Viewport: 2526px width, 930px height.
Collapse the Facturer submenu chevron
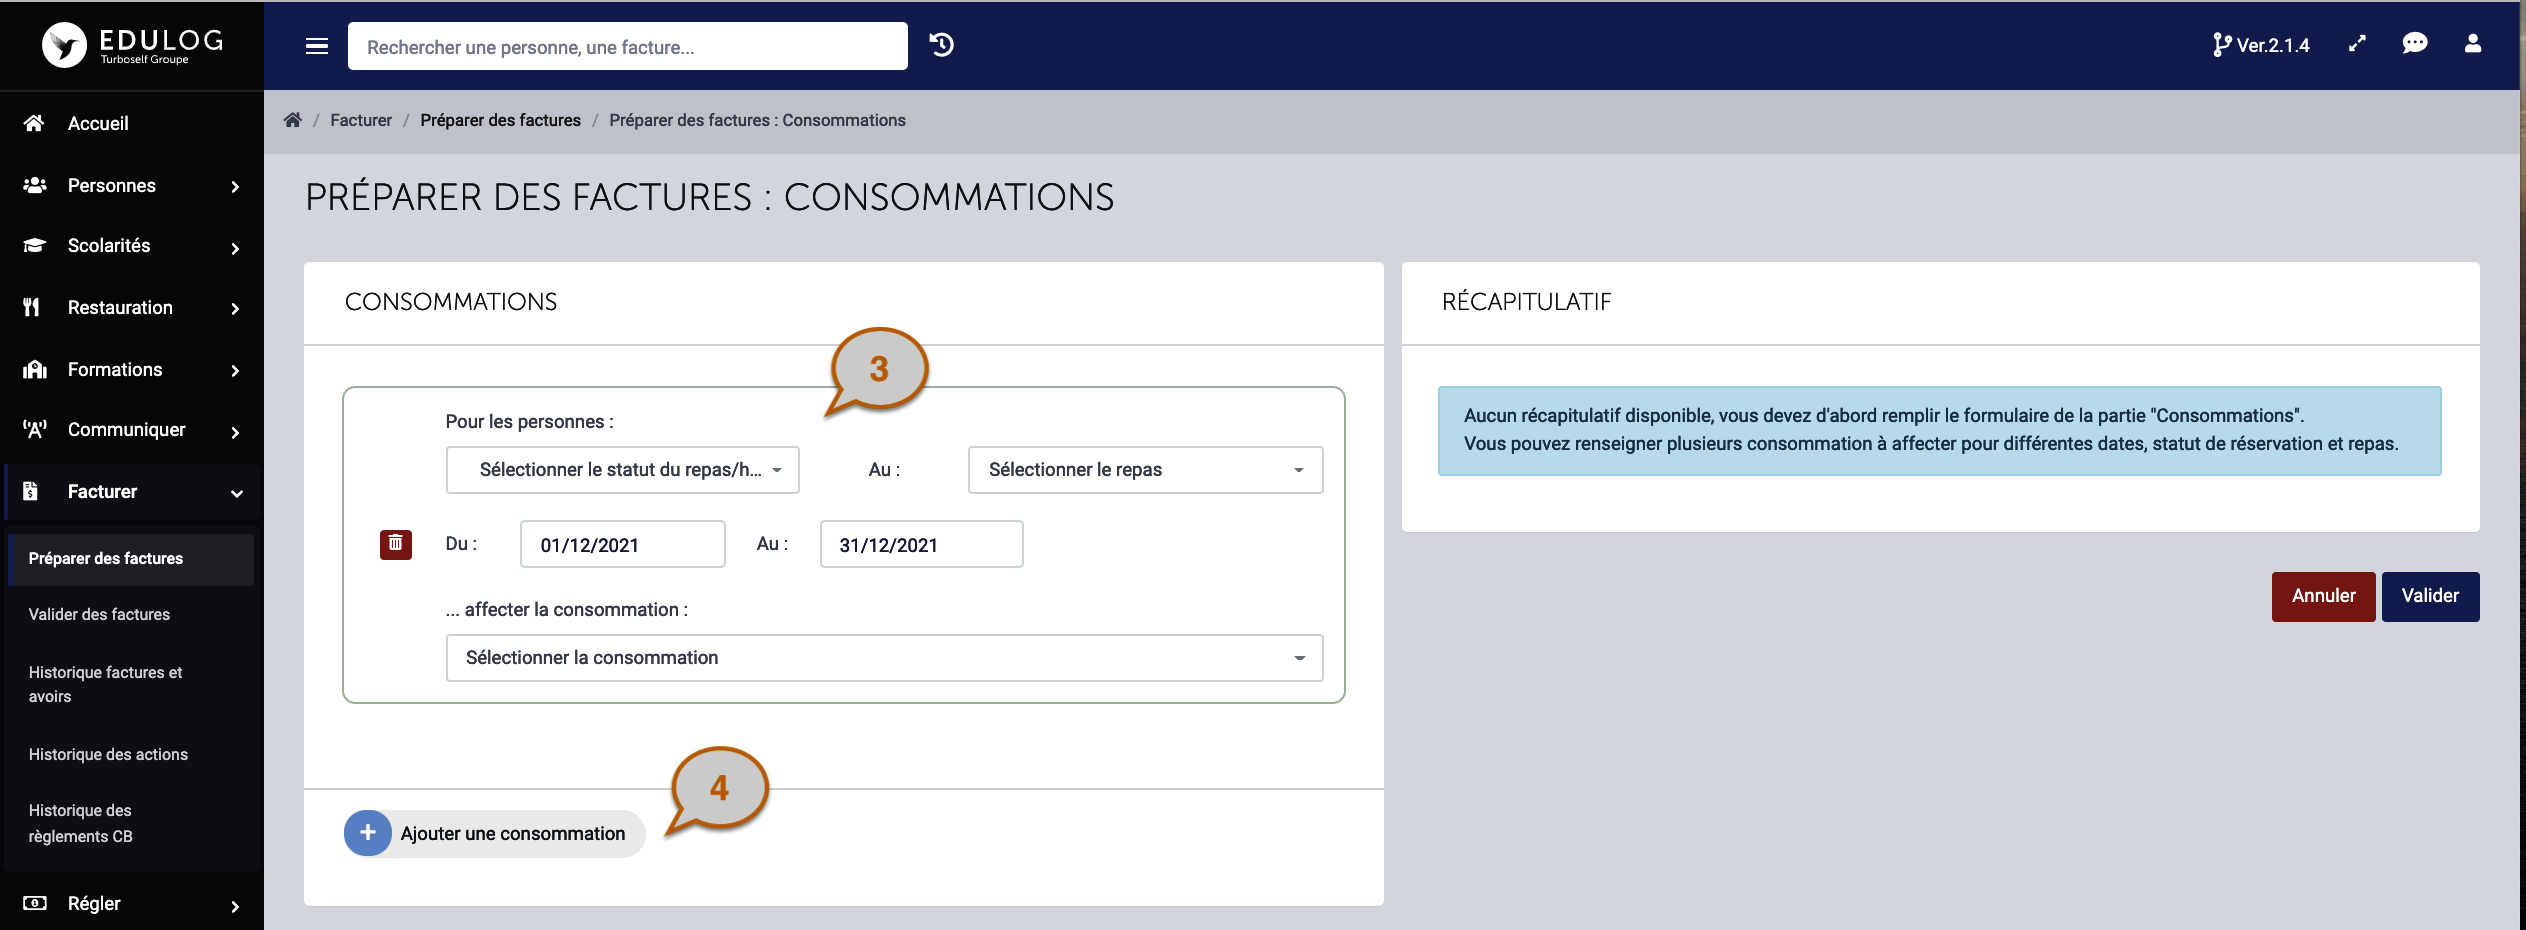pyautogui.click(x=237, y=493)
